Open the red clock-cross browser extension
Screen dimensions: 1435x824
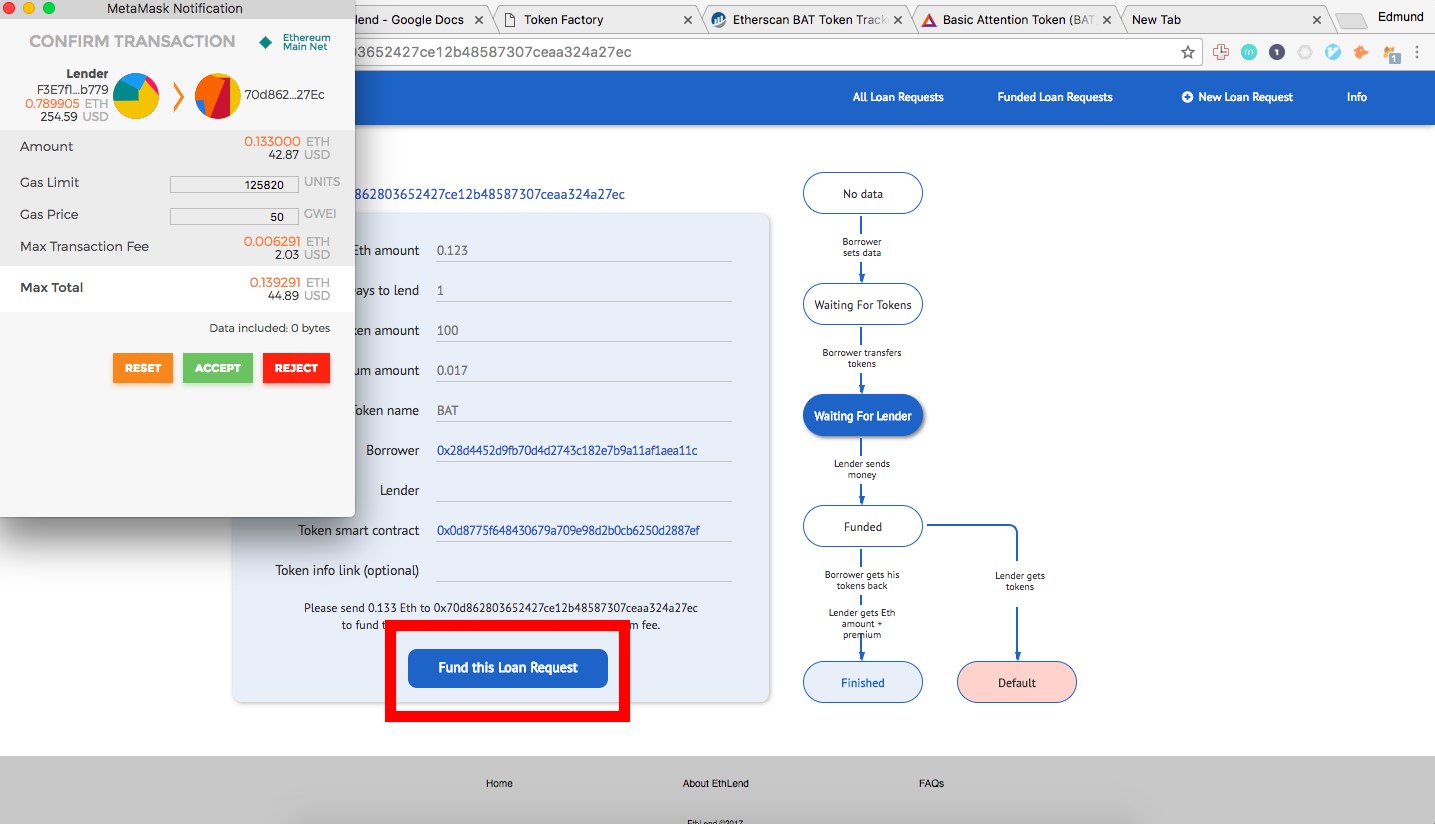click(1220, 52)
